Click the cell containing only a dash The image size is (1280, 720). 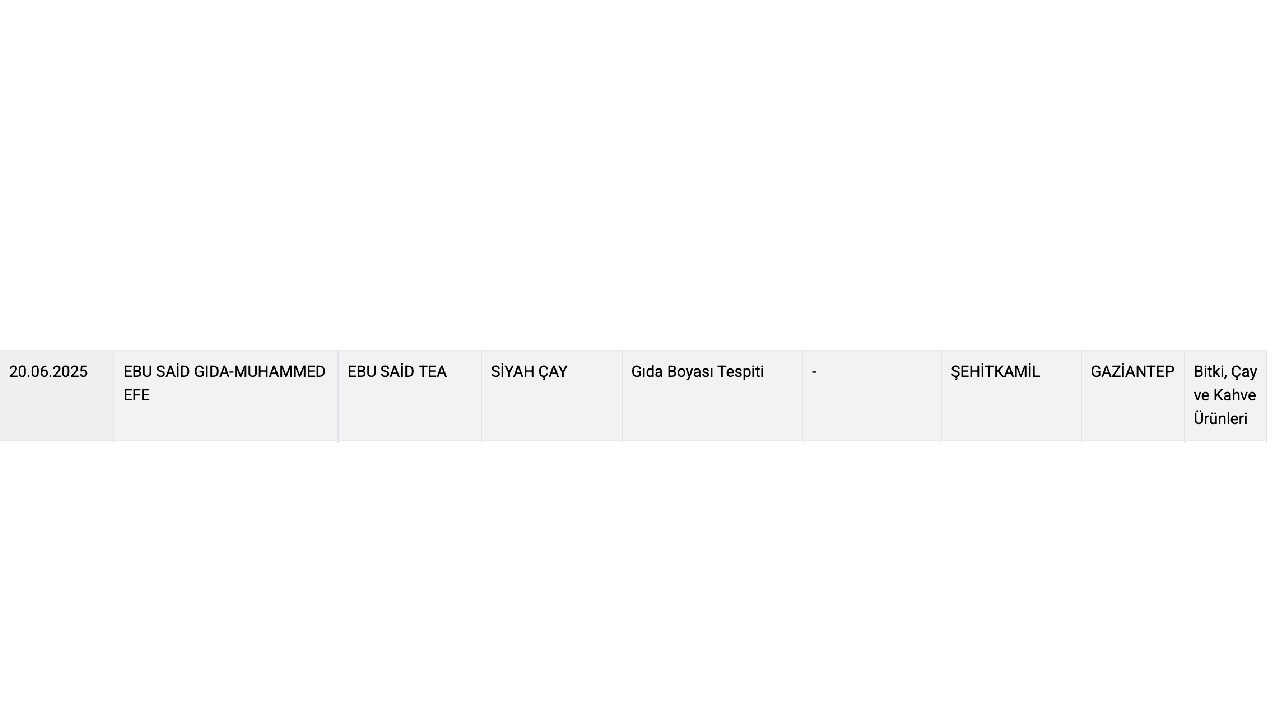pos(872,396)
